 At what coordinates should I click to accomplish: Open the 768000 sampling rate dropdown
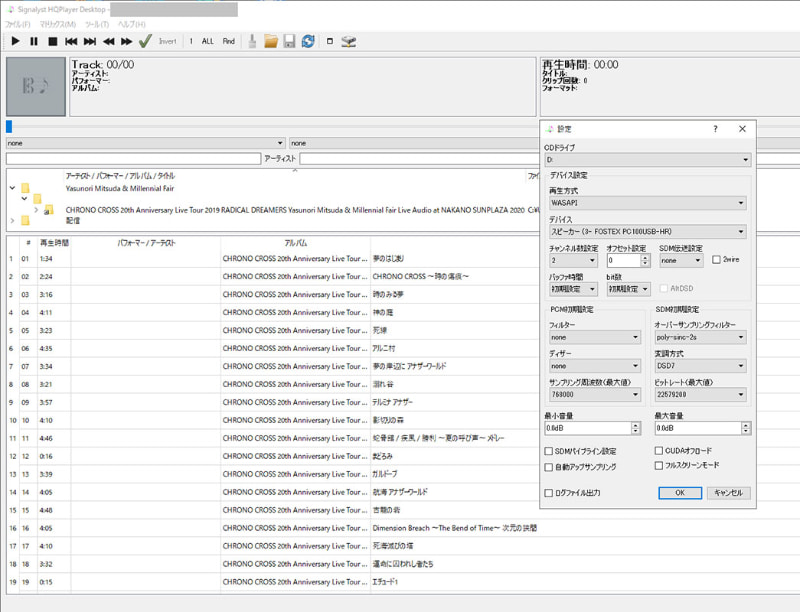click(x=595, y=394)
